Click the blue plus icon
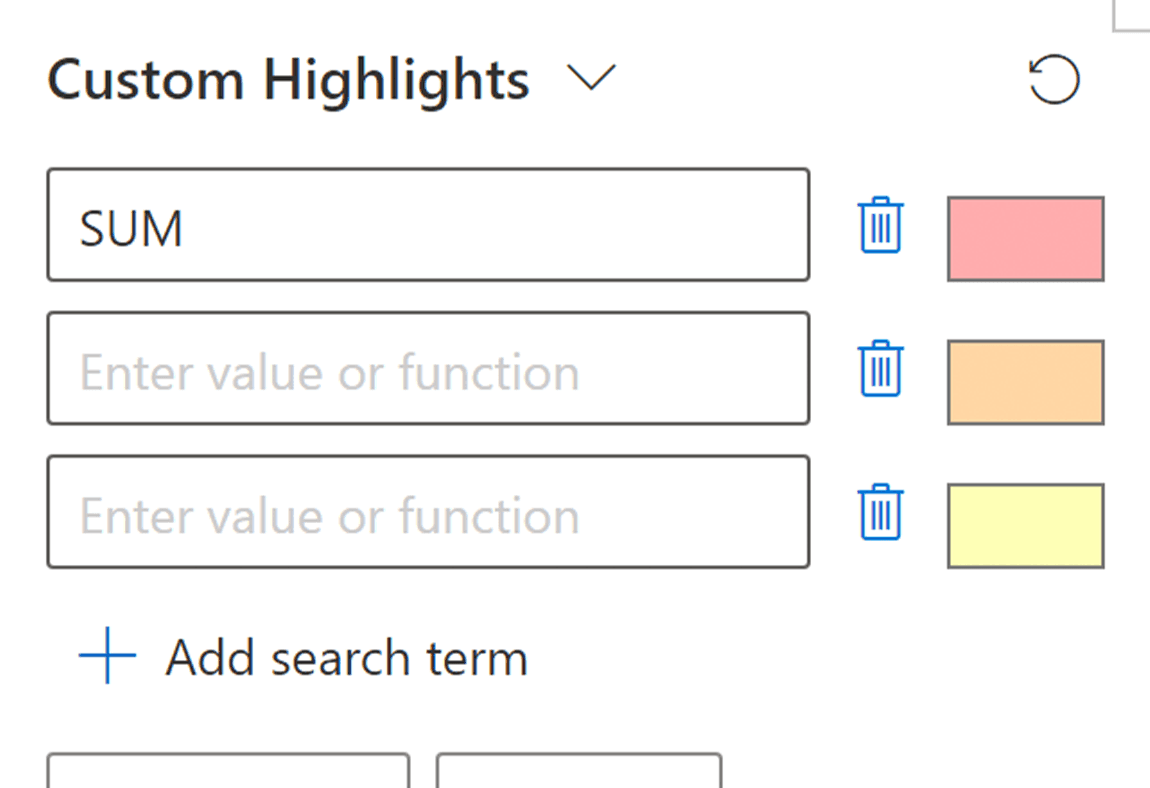Viewport: 1150px width, 788px height. [x=107, y=657]
